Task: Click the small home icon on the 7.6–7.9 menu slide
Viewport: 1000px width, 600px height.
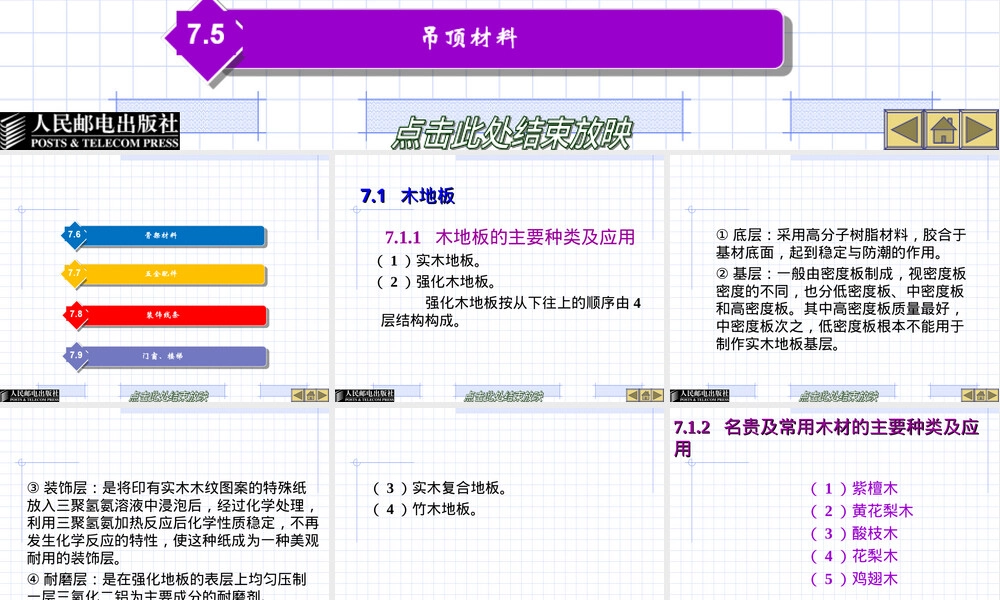Action: 311,395
